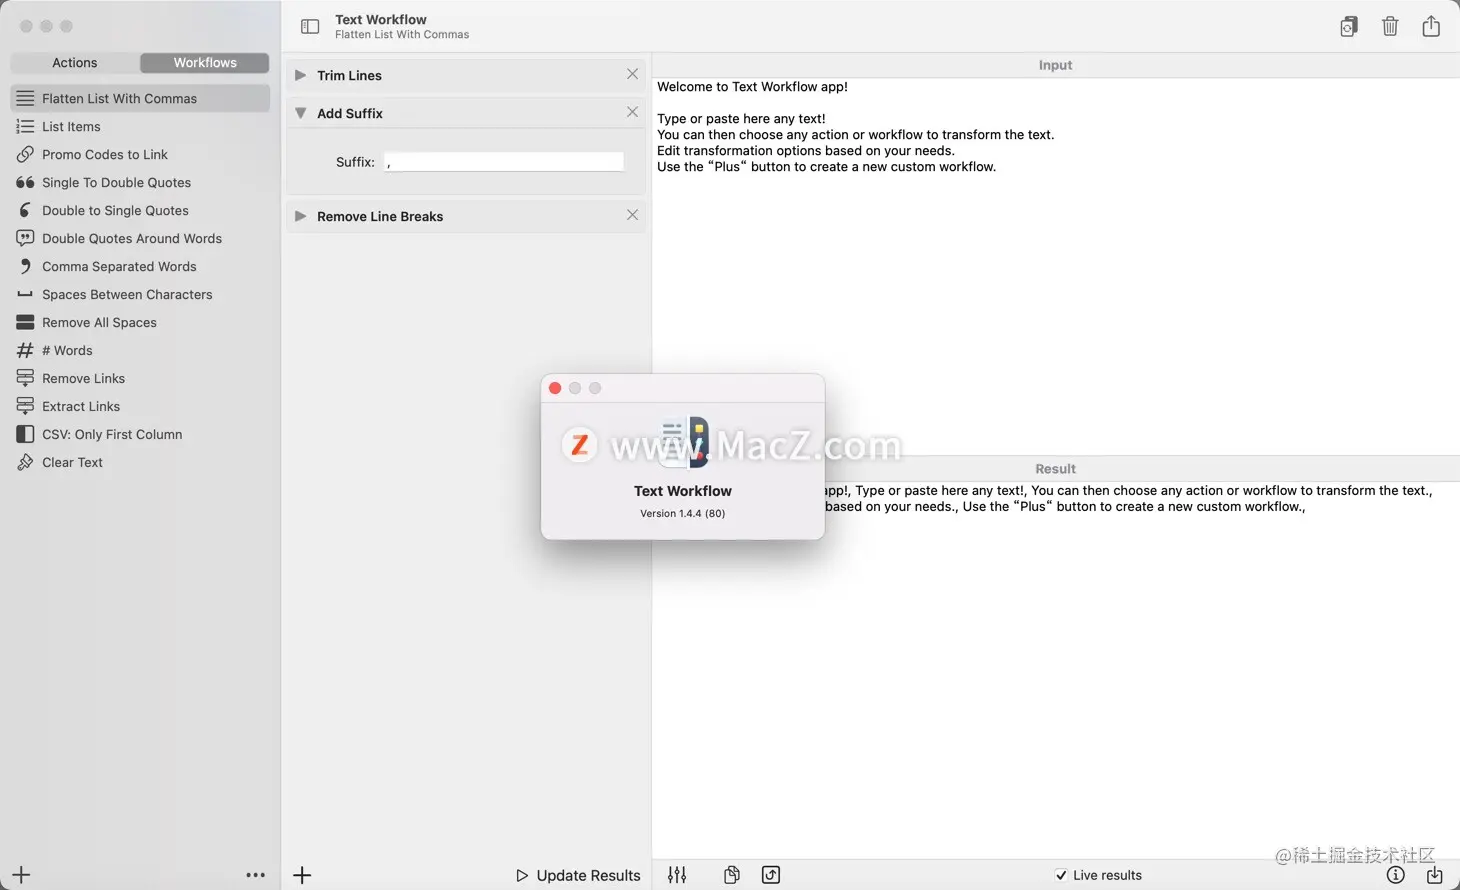Open the sliders settings icon

click(x=677, y=875)
